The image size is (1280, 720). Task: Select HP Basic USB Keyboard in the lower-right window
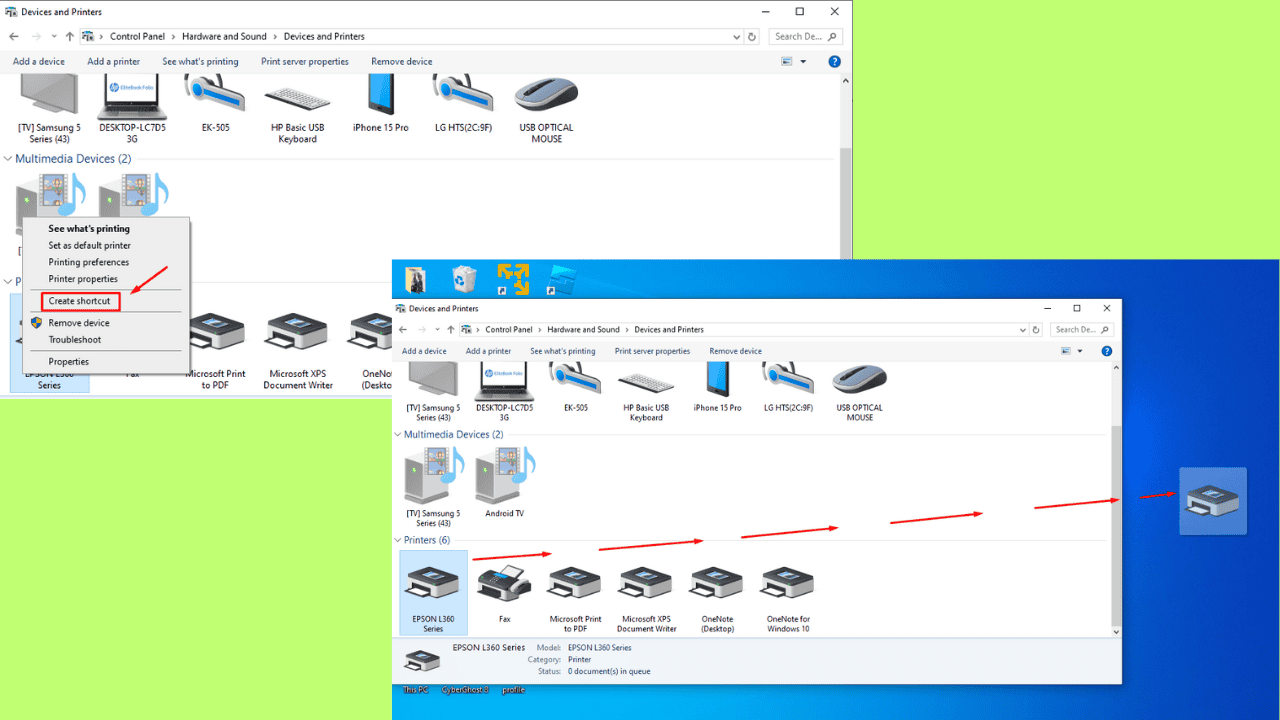coord(646,390)
